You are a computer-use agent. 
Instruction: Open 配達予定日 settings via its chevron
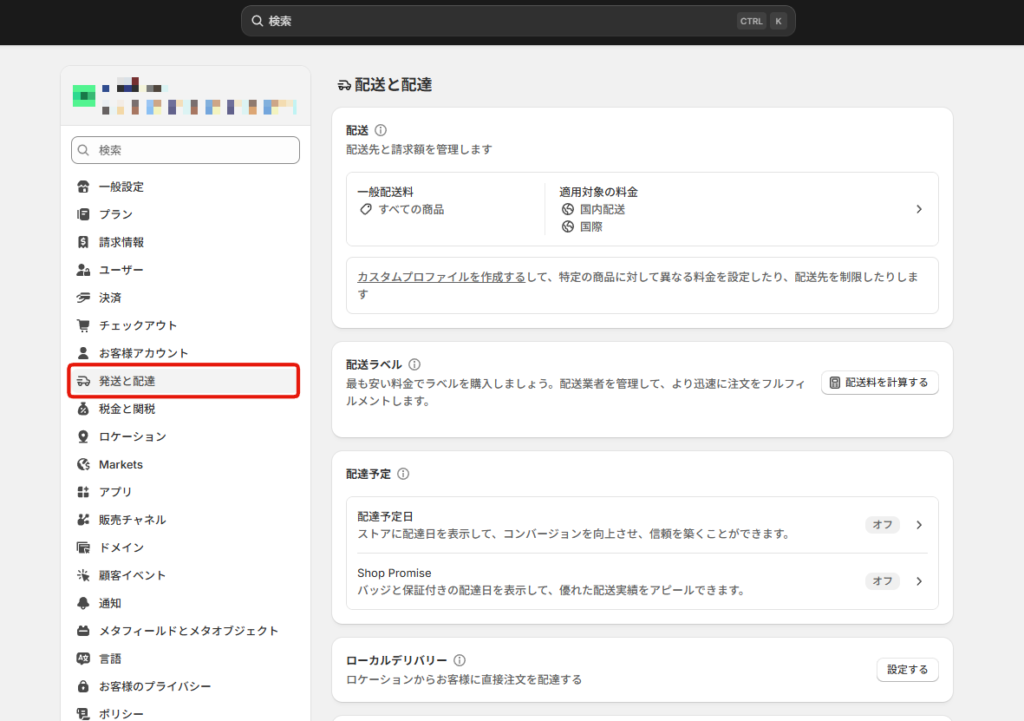click(x=918, y=524)
